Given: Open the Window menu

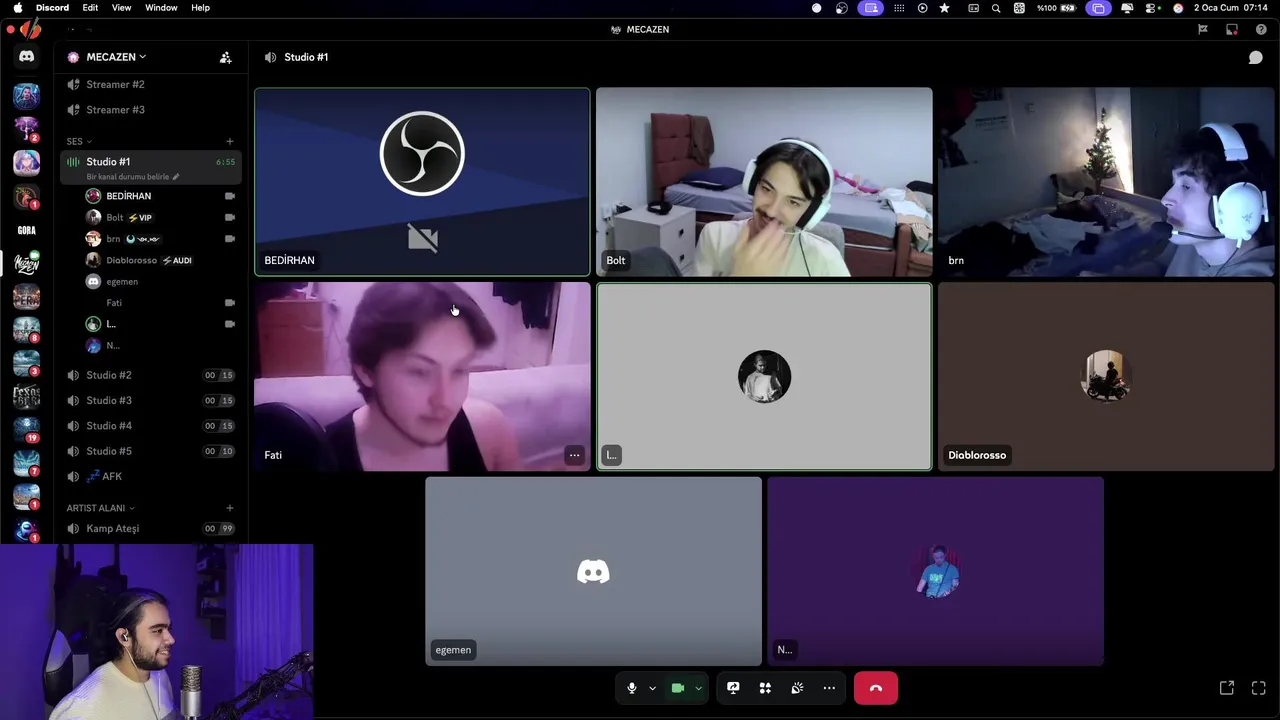Looking at the screenshot, I should pos(161,8).
